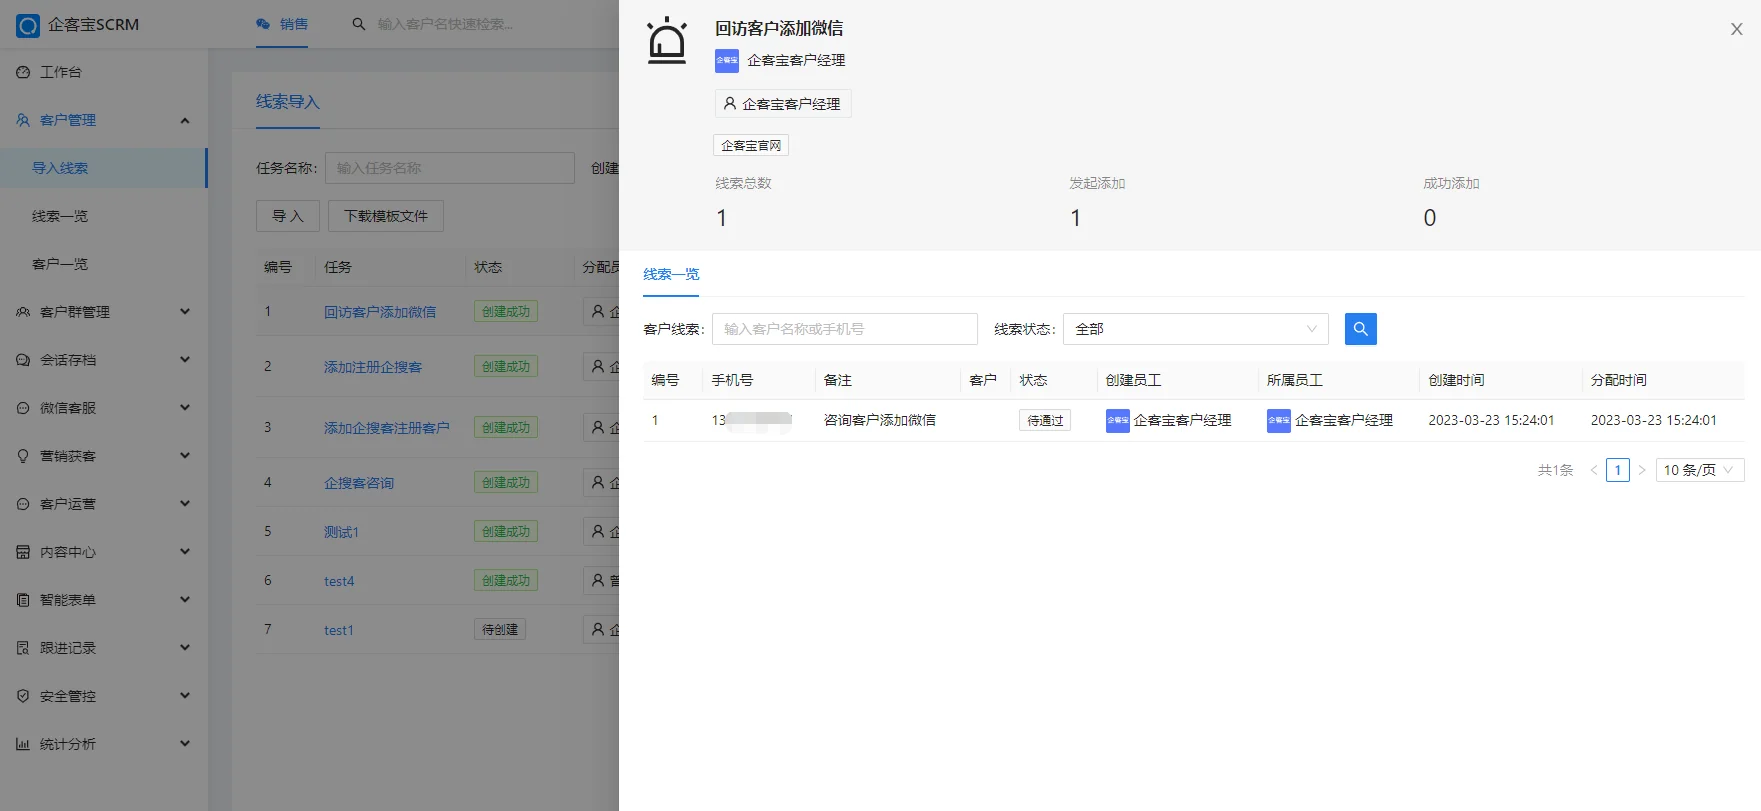The height and width of the screenshot is (811, 1761).
Task: Open the 添加企搜客注册客户 task link
Action: (x=387, y=428)
